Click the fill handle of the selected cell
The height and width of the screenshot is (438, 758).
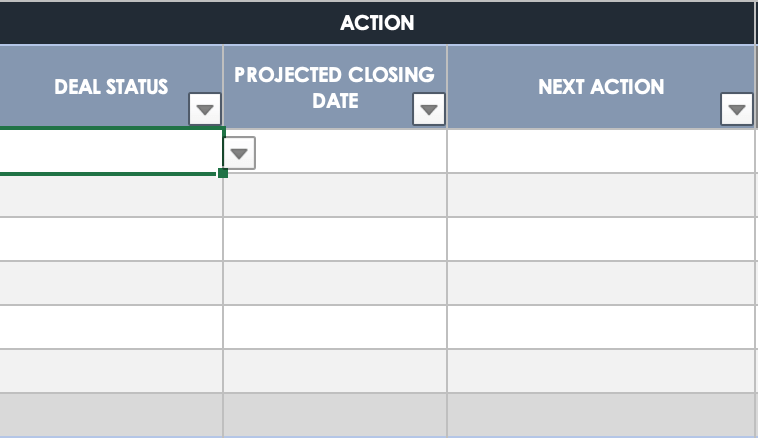tap(222, 173)
